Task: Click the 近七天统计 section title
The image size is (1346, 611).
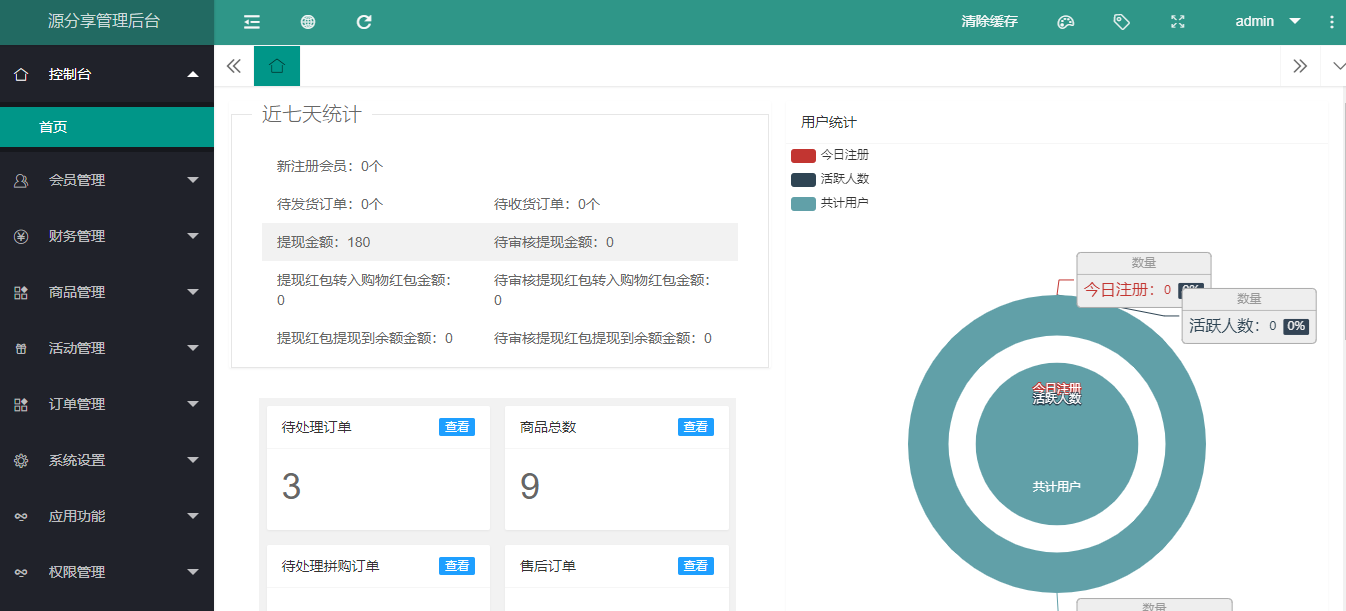Action: tap(311, 114)
